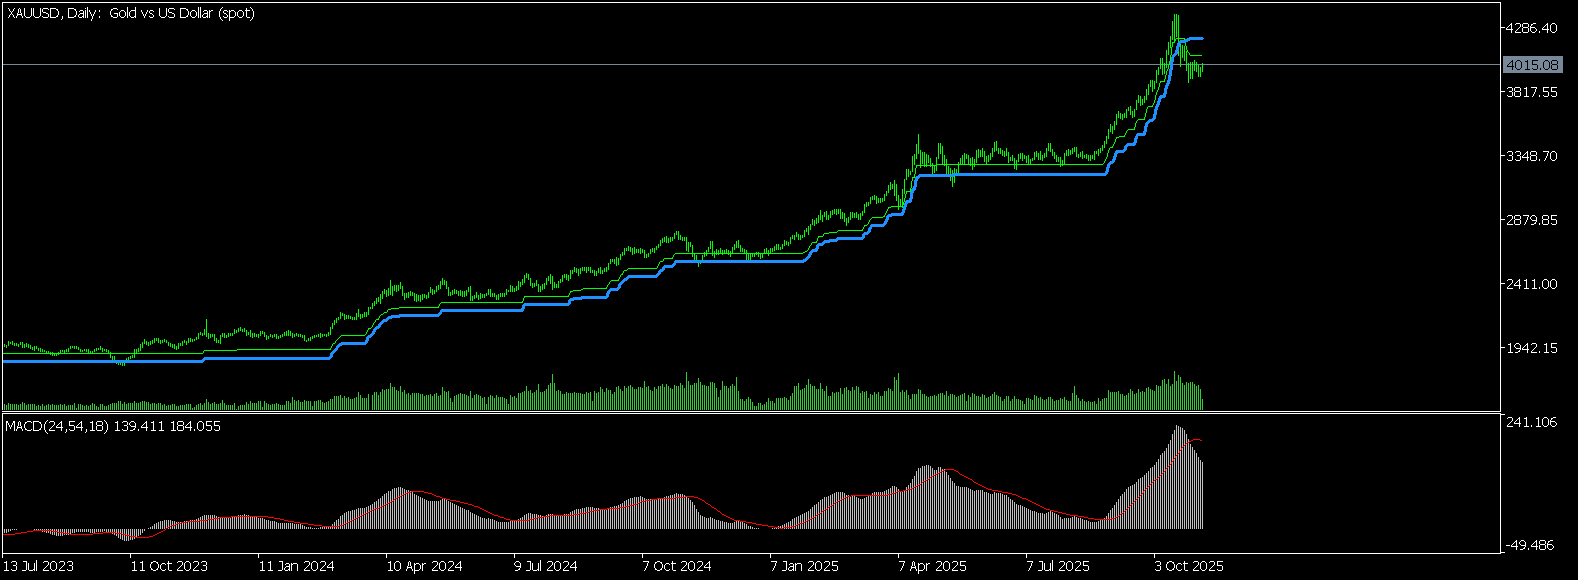Click the XAUUSD Daily chart title
This screenshot has width=1578, height=580.
(x=130, y=13)
